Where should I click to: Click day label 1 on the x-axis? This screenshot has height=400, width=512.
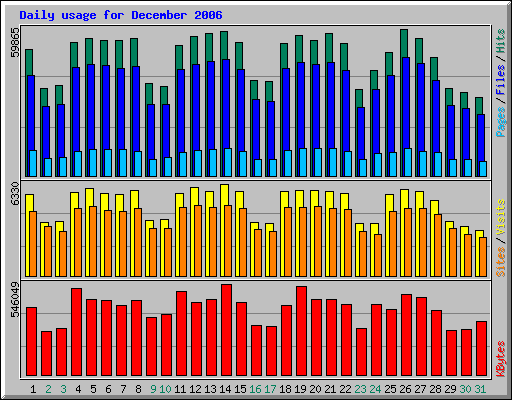pos(33,389)
